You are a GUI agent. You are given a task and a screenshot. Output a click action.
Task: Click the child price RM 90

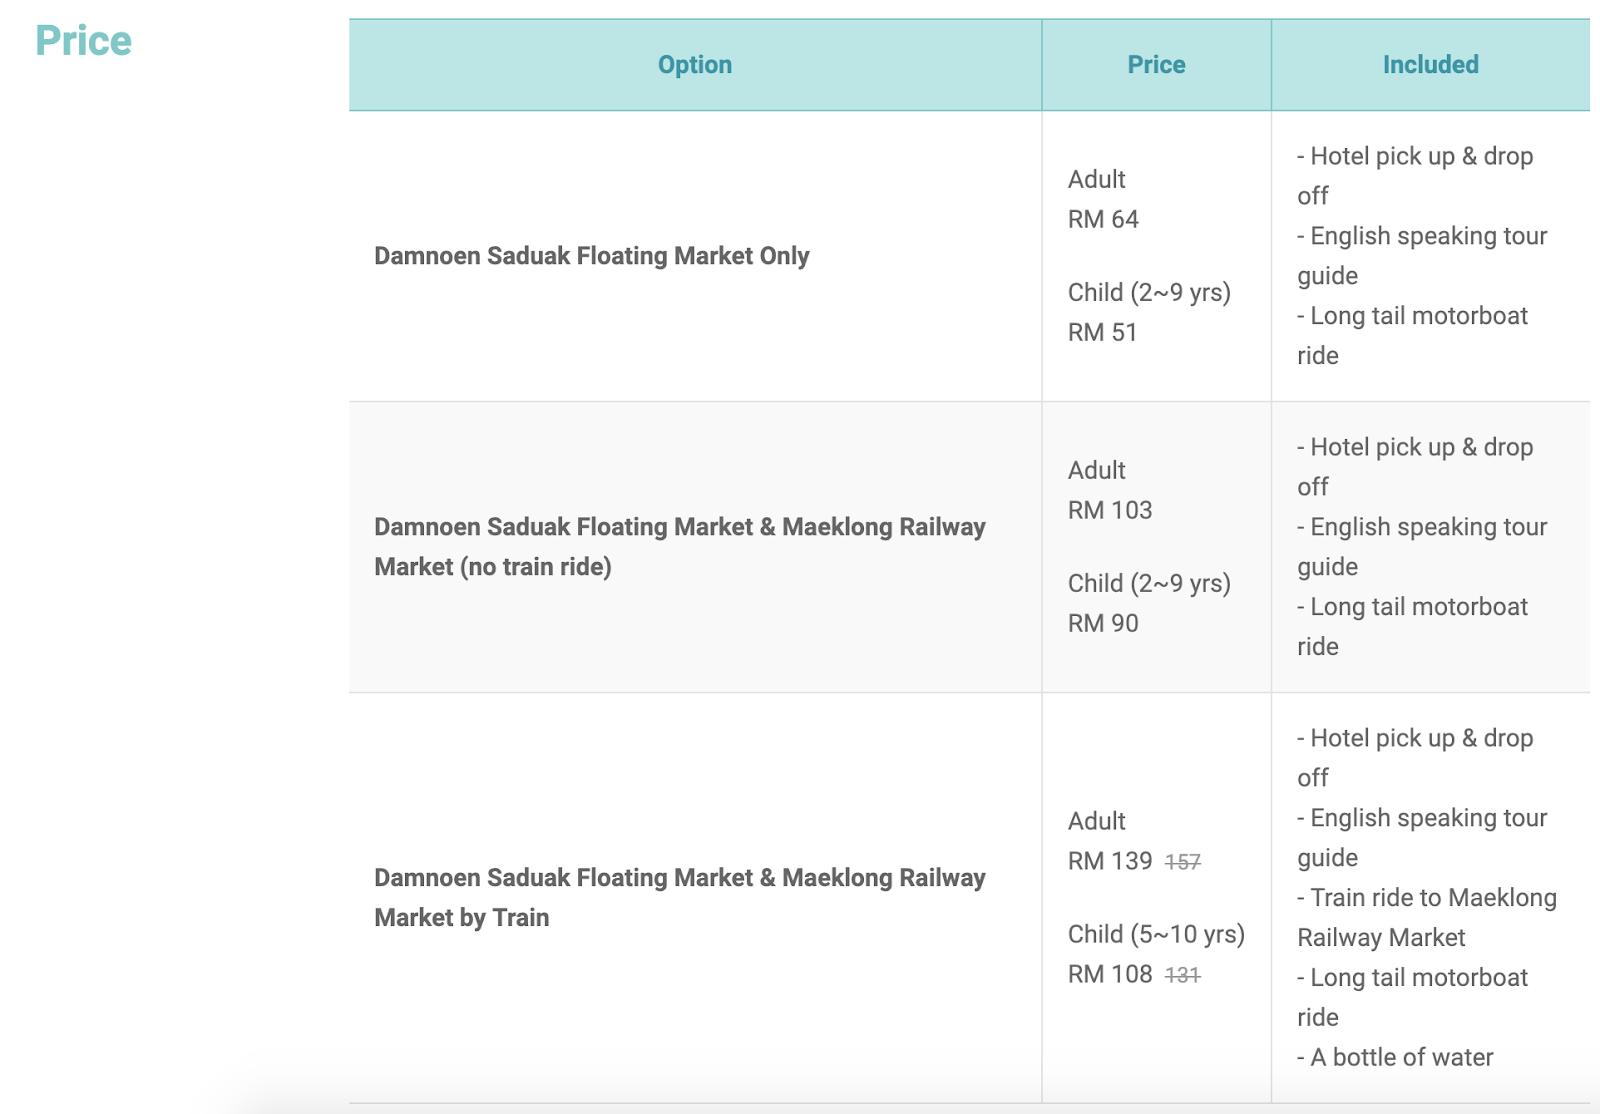click(1103, 623)
